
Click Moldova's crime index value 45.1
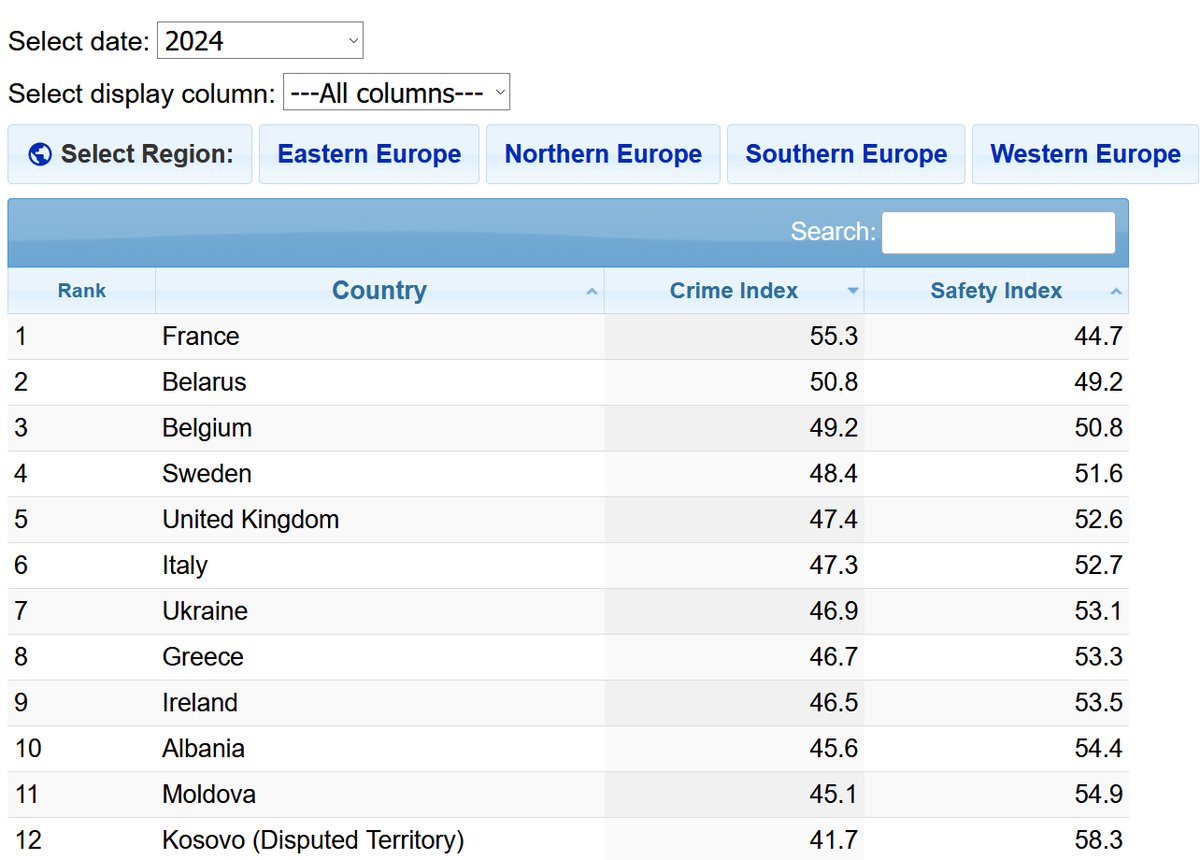[834, 795]
